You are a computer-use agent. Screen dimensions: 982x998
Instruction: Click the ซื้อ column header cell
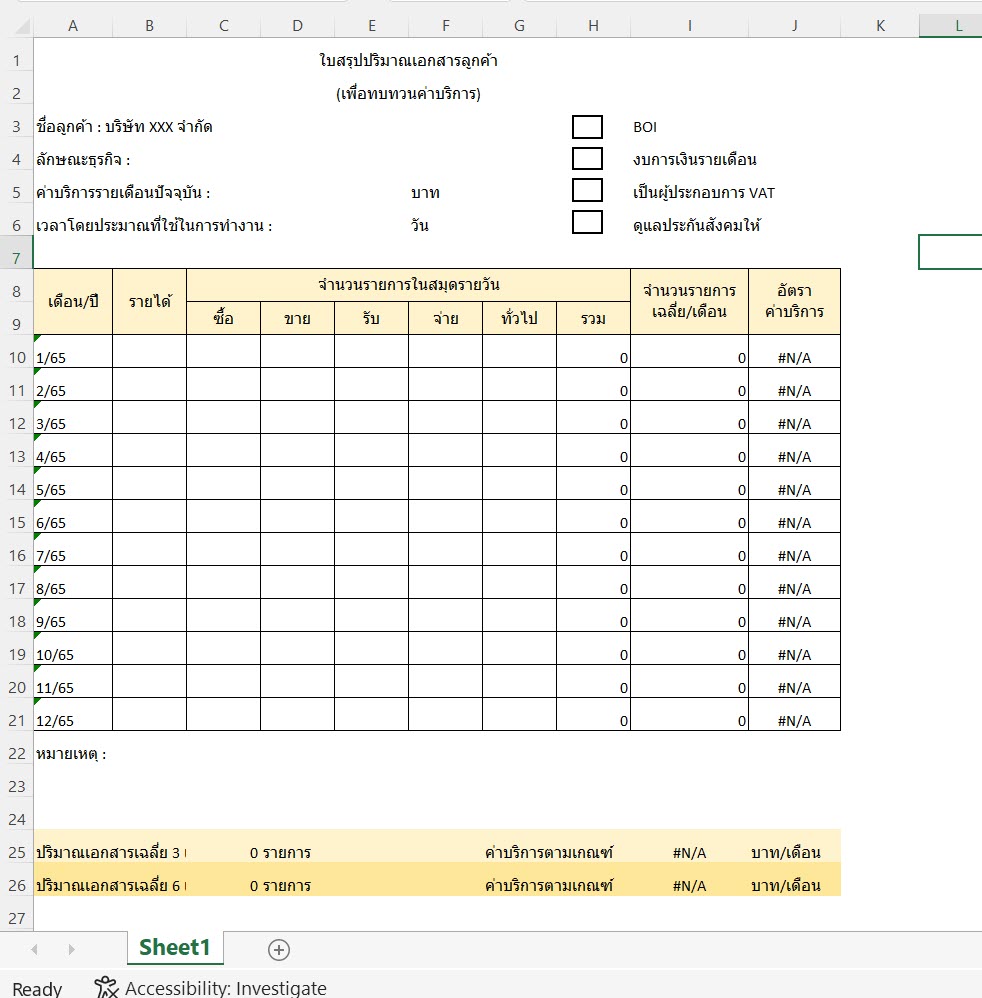(x=223, y=318)
